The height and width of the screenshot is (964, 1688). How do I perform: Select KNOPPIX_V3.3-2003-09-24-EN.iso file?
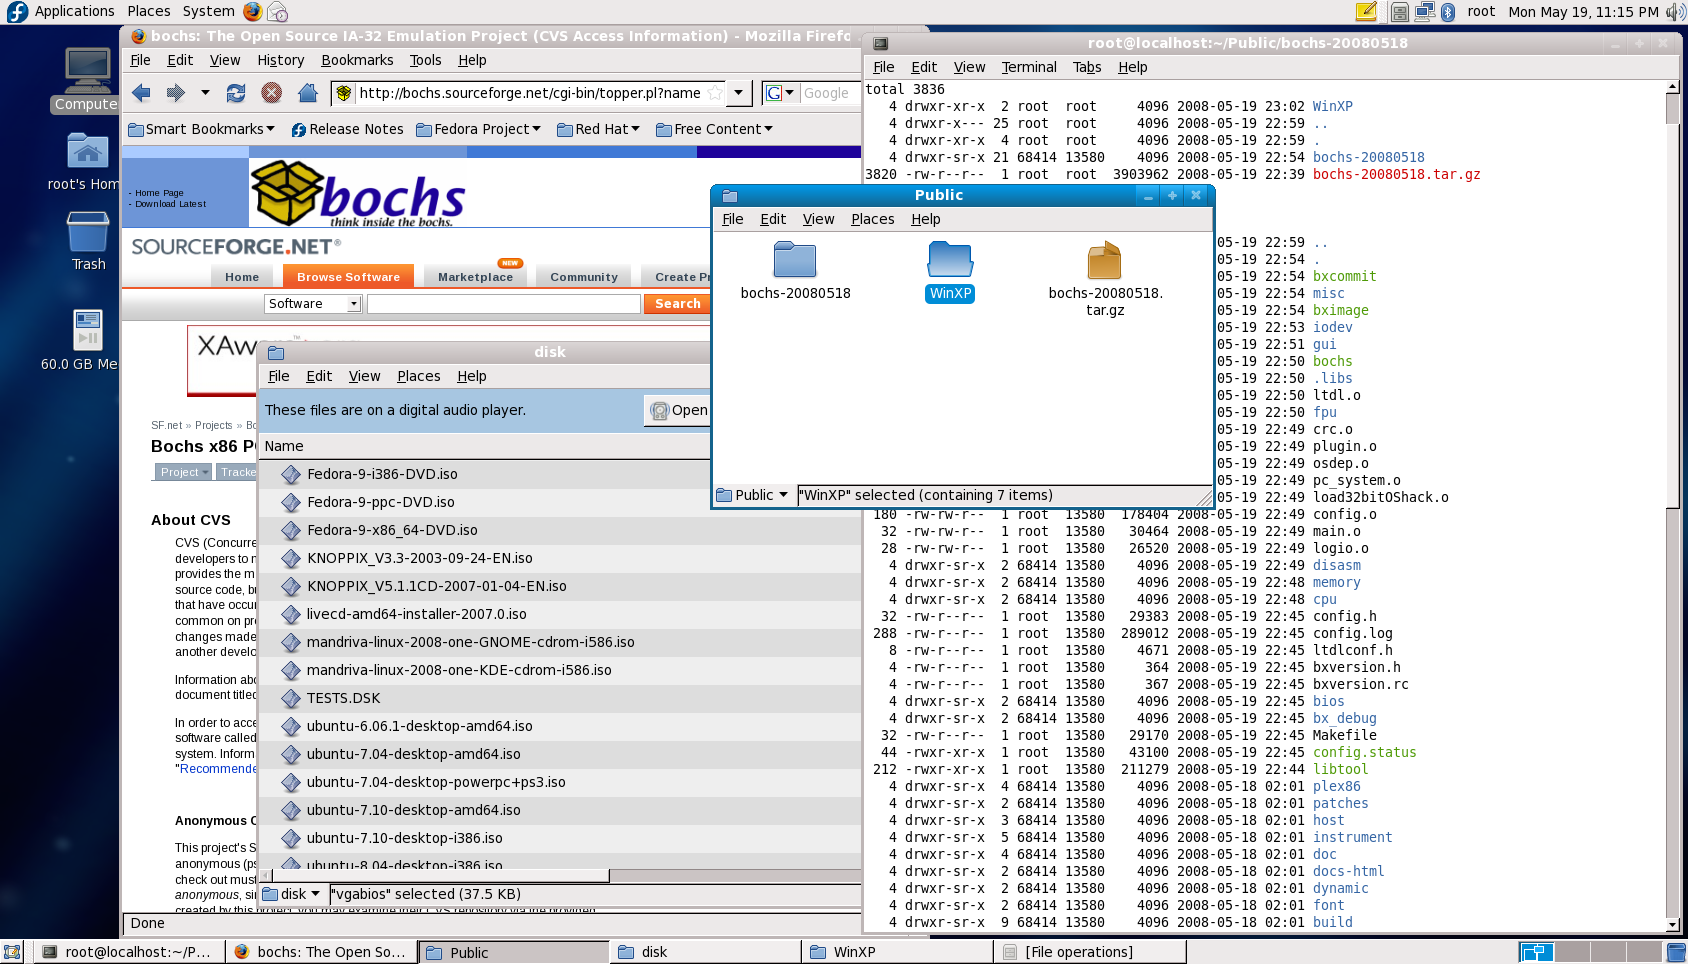point(419,558)
